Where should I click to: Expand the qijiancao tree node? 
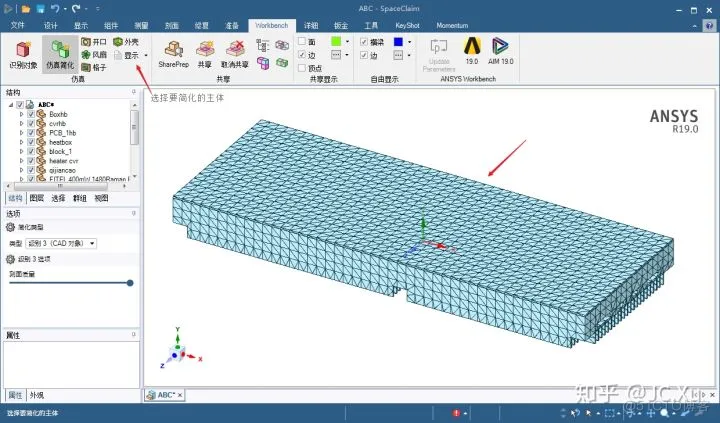click(x=21, y=170)
